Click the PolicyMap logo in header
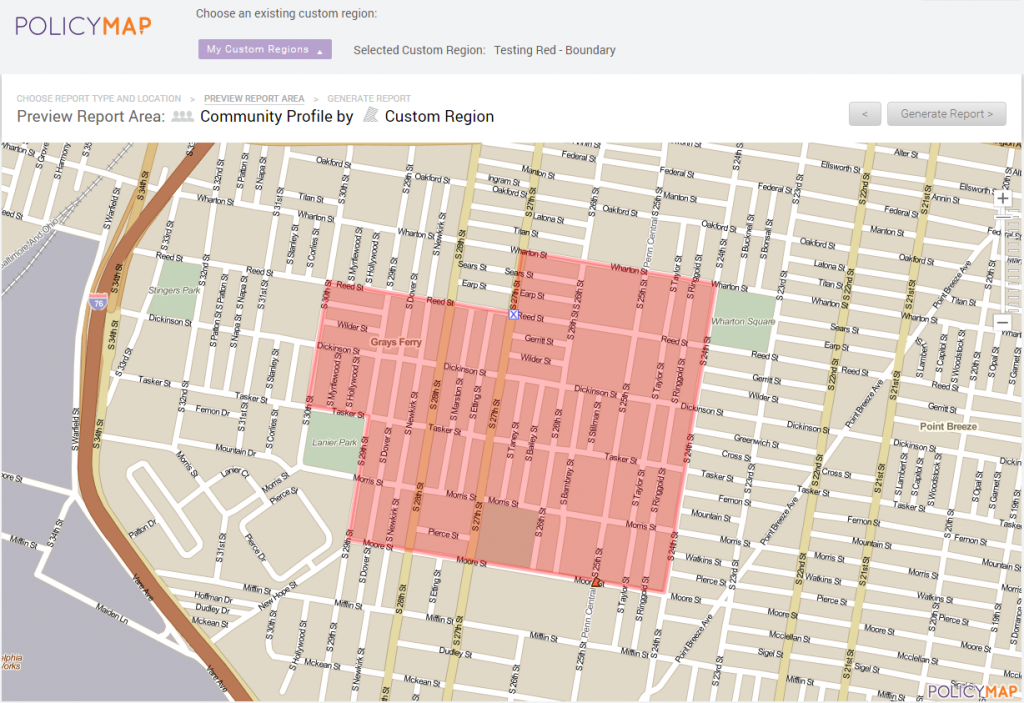Viewport: 1024px width, 703px height. [83, 26]
